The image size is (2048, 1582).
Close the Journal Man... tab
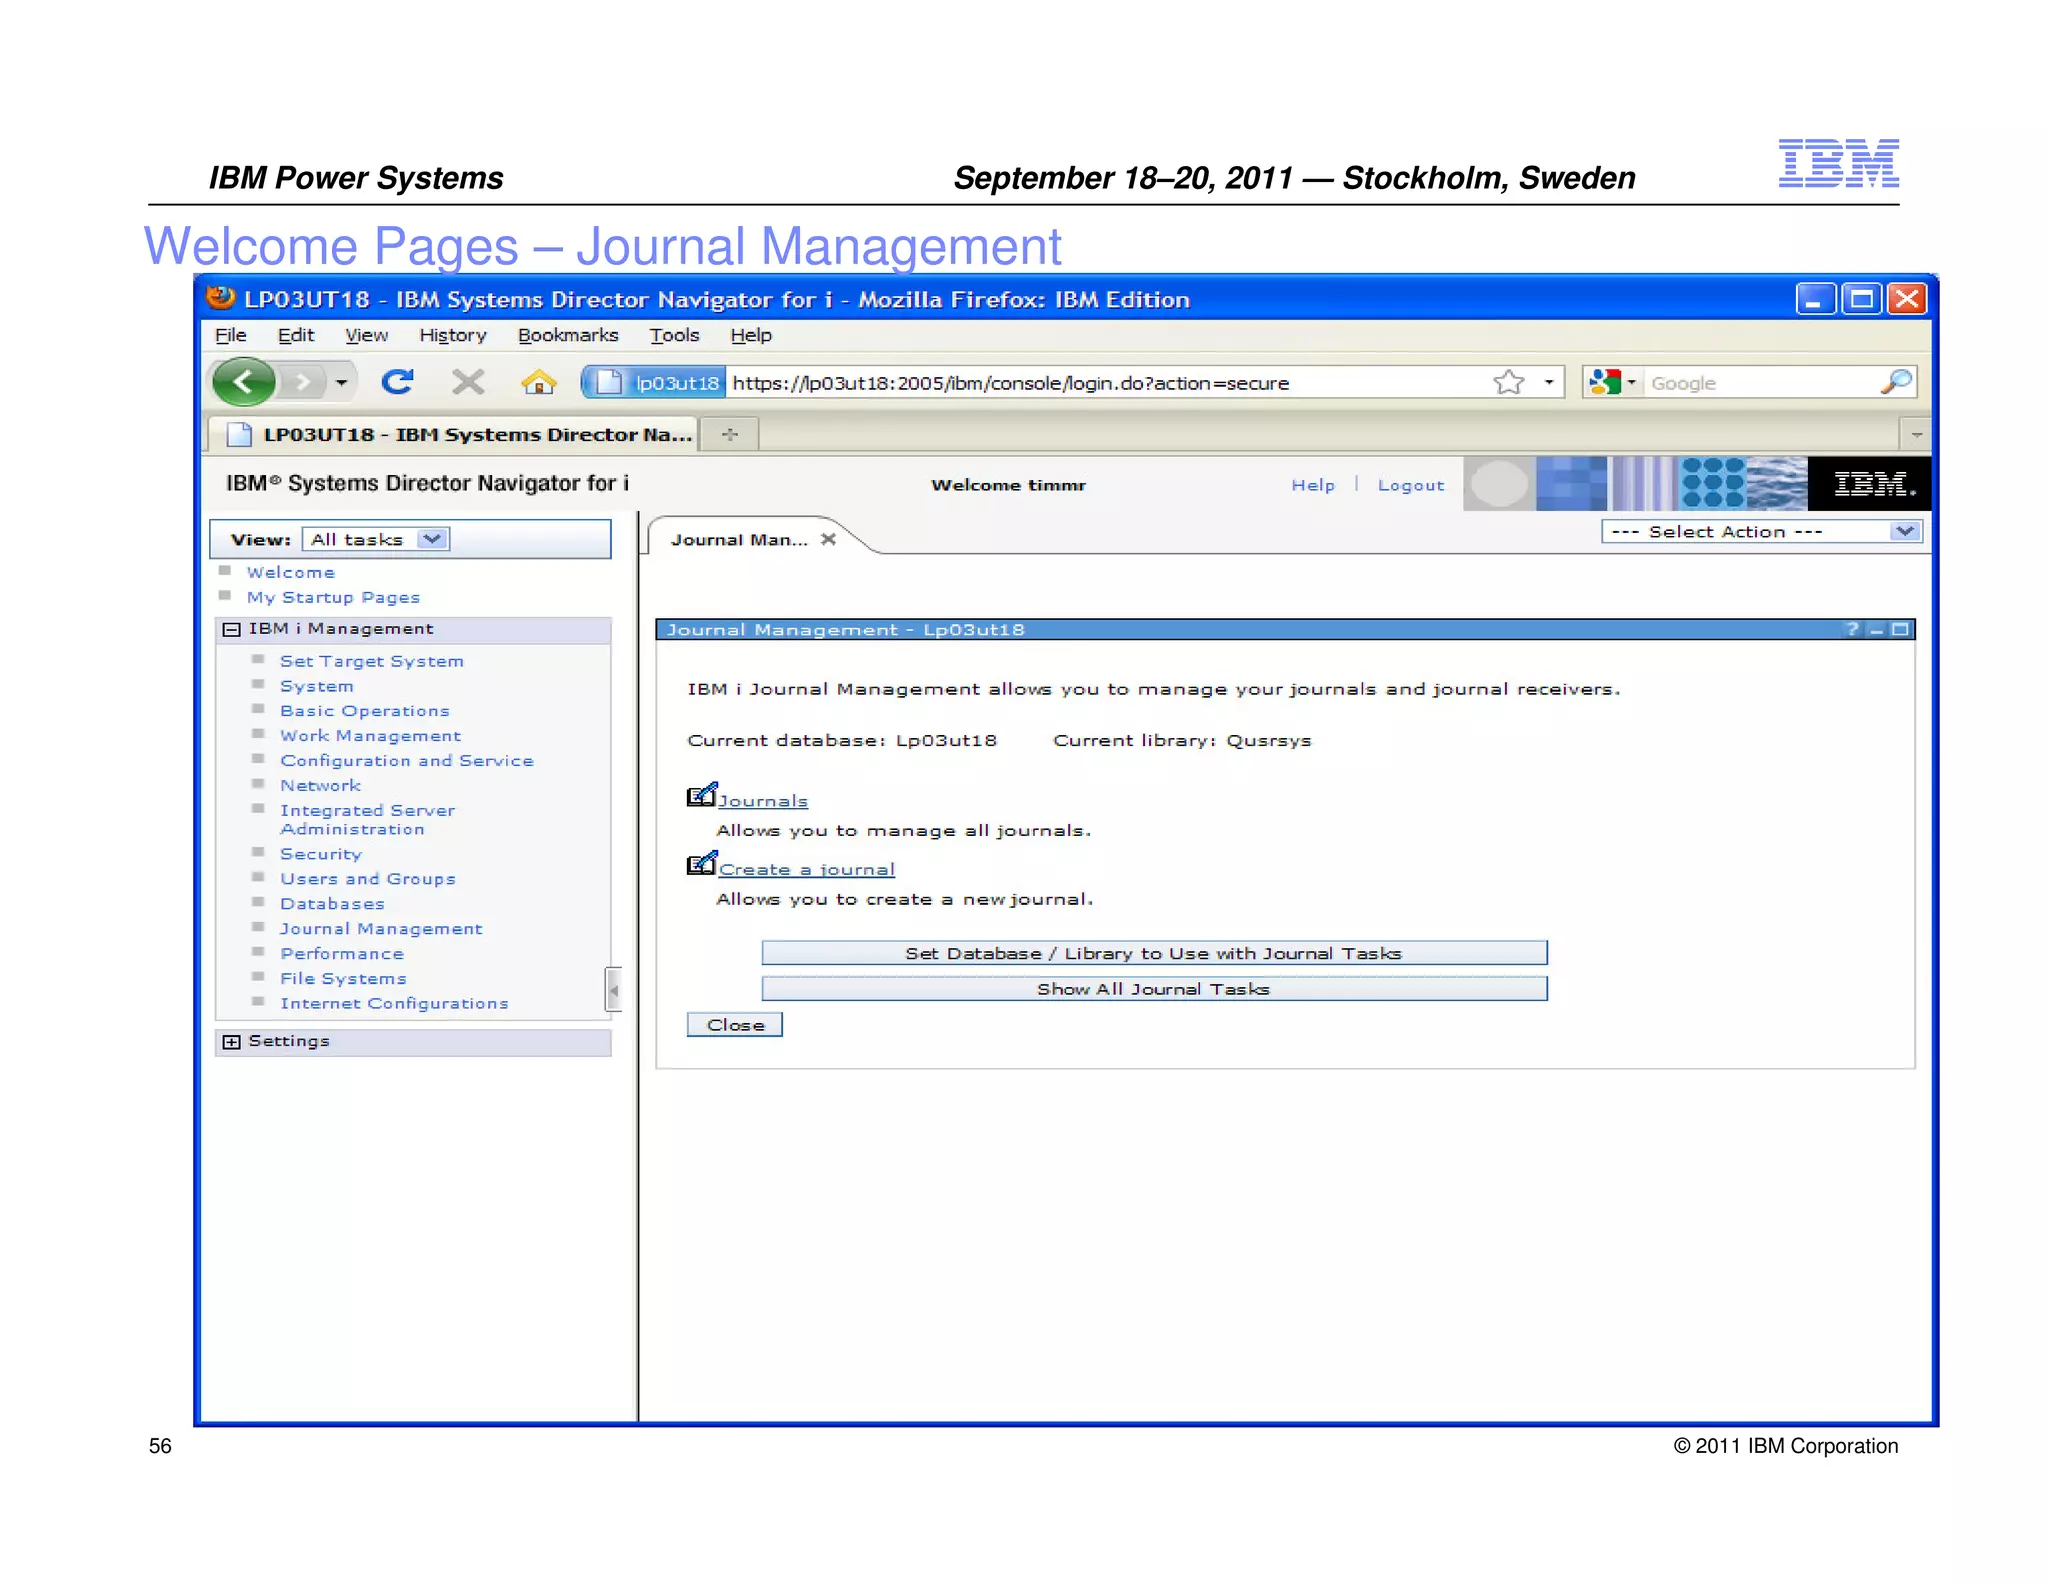(828, 539)
